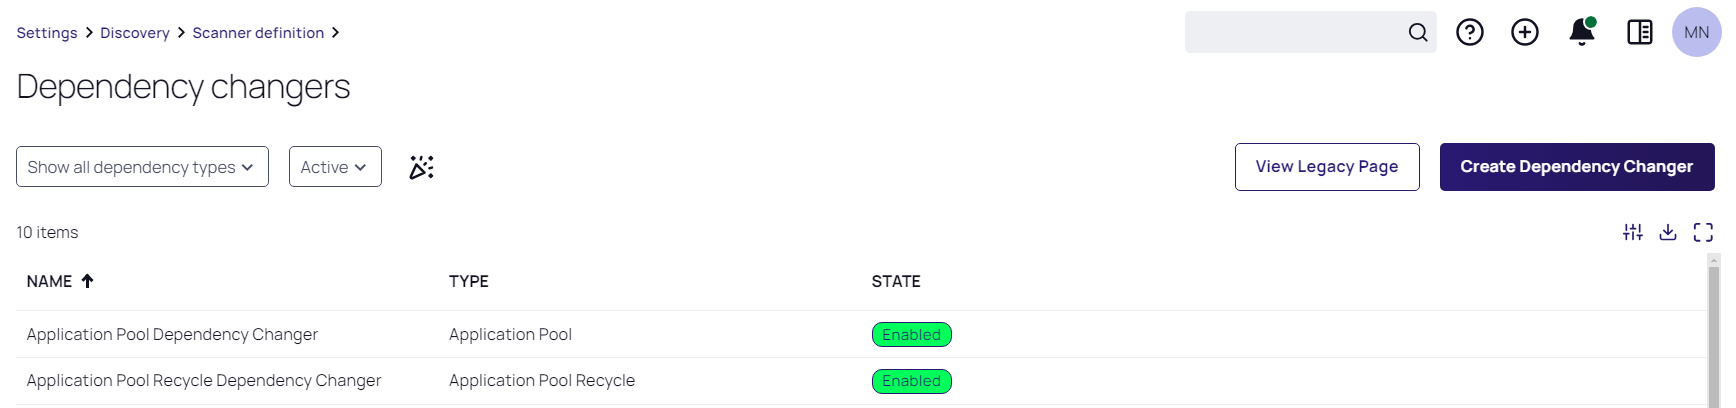Screen dimensions: 1736x408
Task: Sort by the NAME column arrow
Action: (88, 281)
